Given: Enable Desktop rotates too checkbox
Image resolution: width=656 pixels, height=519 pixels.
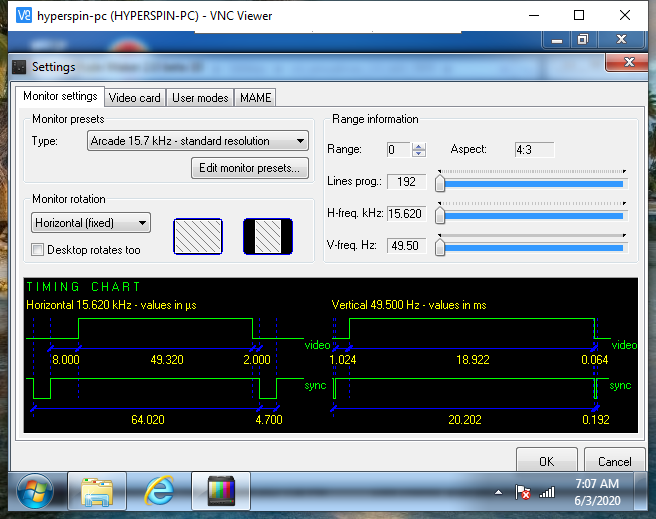Looking at the screenshot, I should 37,250.
